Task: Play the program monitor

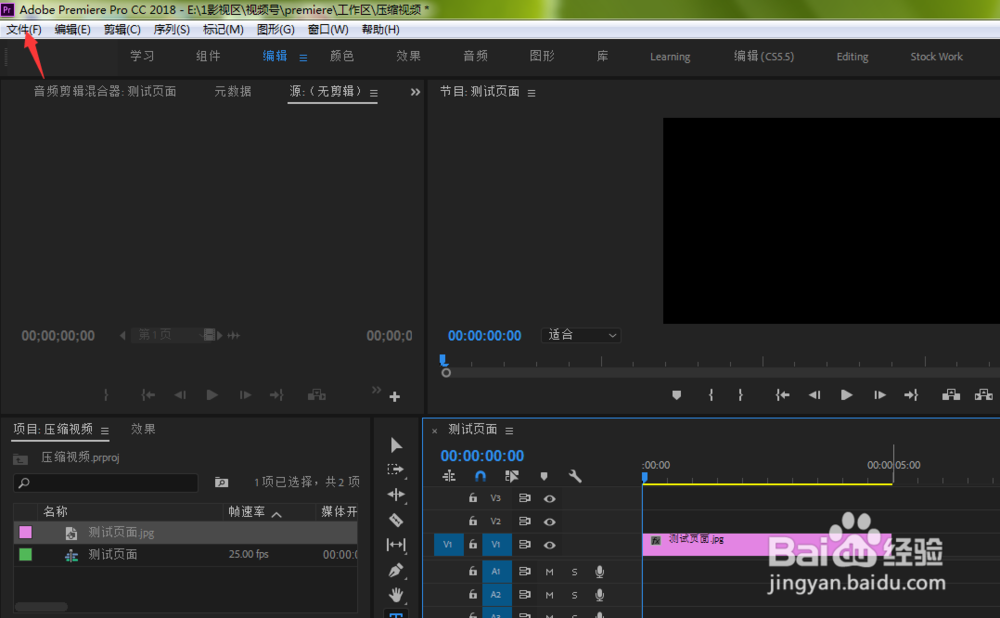Action: [846, 395]
